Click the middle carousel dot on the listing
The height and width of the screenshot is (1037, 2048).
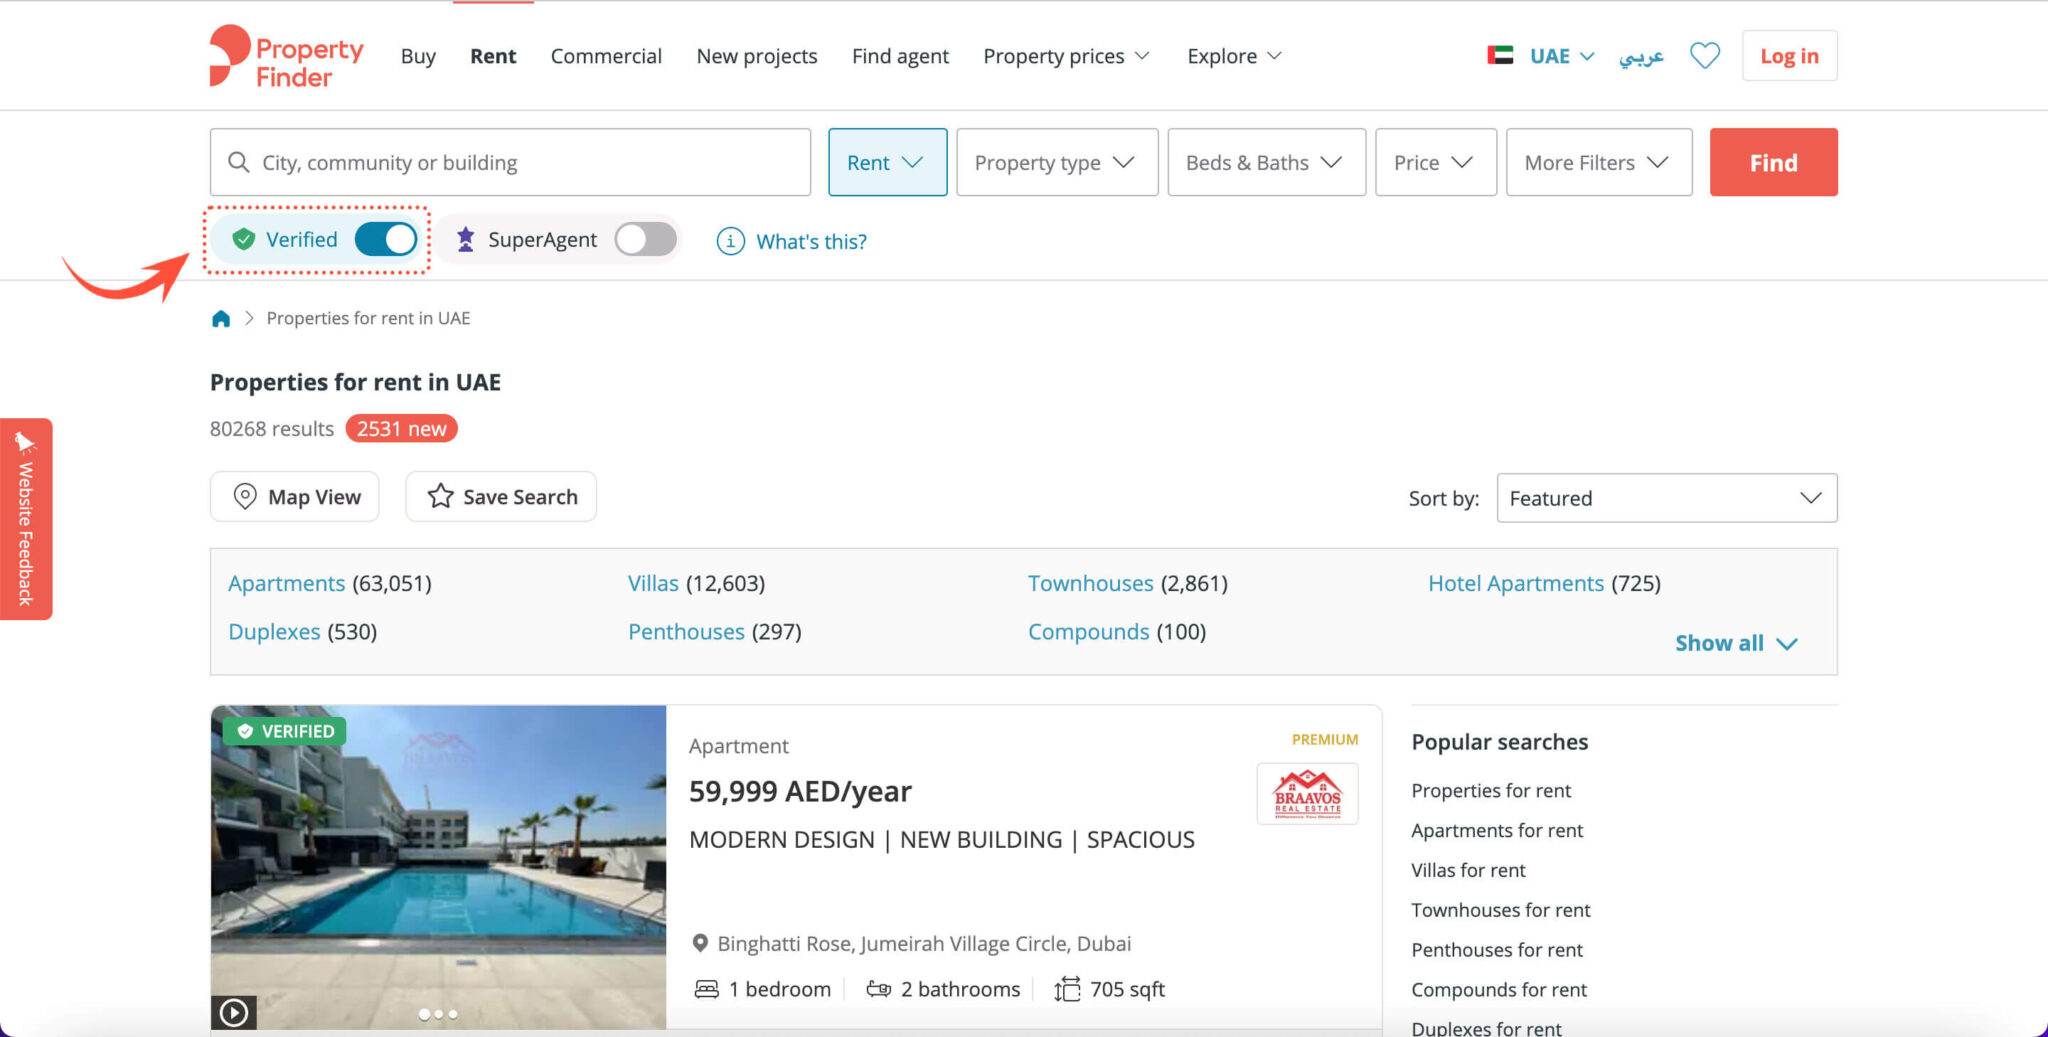click(438, 1013)
